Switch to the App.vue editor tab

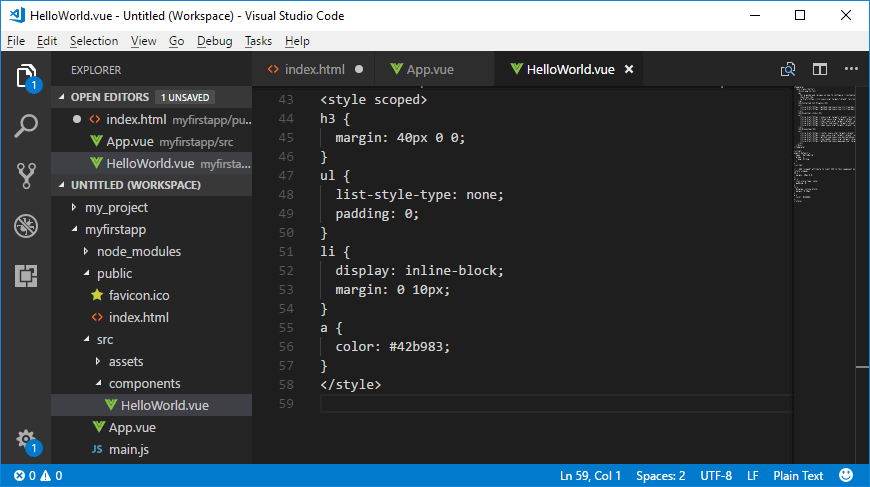pyautogui.click(x=434, y=69)
